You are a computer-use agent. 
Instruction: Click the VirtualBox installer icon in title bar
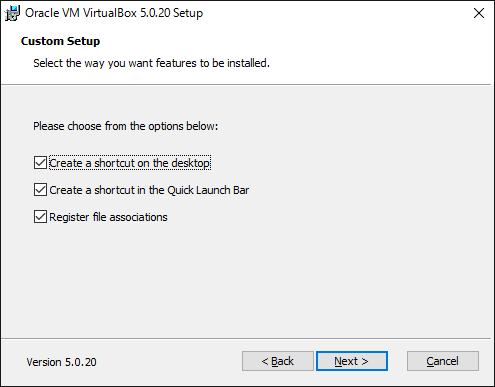point(12,13)
